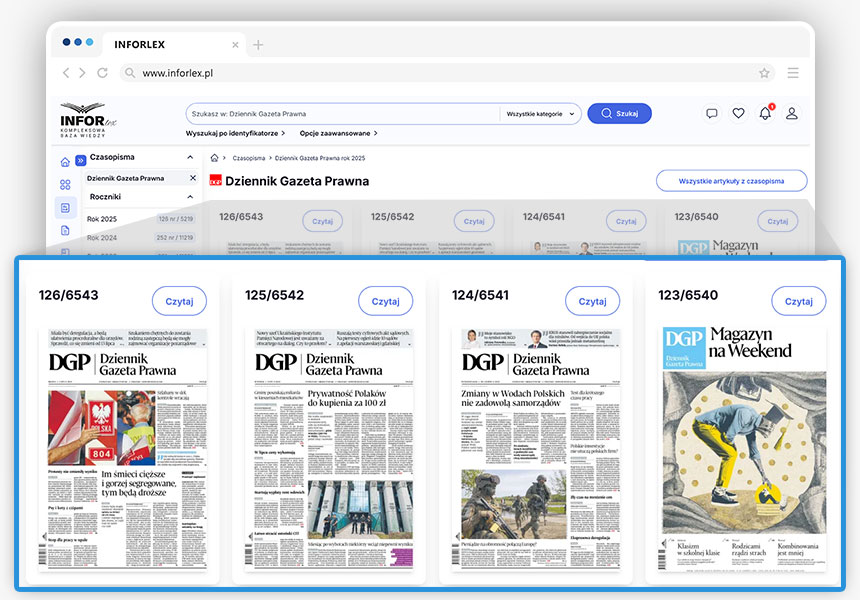Click the browser reload icon
Viewport: 860px width, 600px height.
click(102, 73)
